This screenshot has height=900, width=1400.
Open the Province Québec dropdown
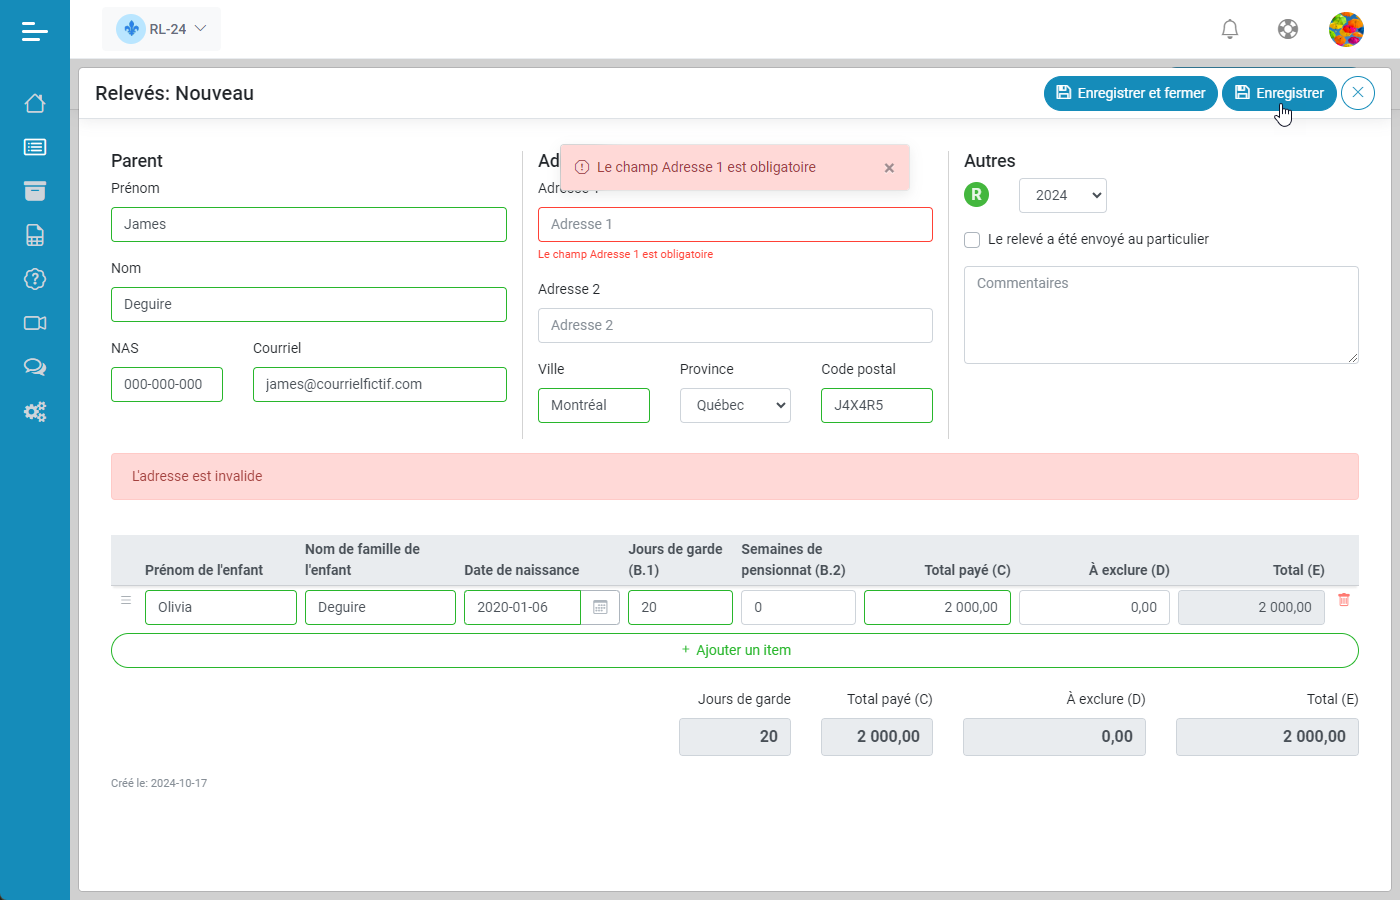(735, 405)
